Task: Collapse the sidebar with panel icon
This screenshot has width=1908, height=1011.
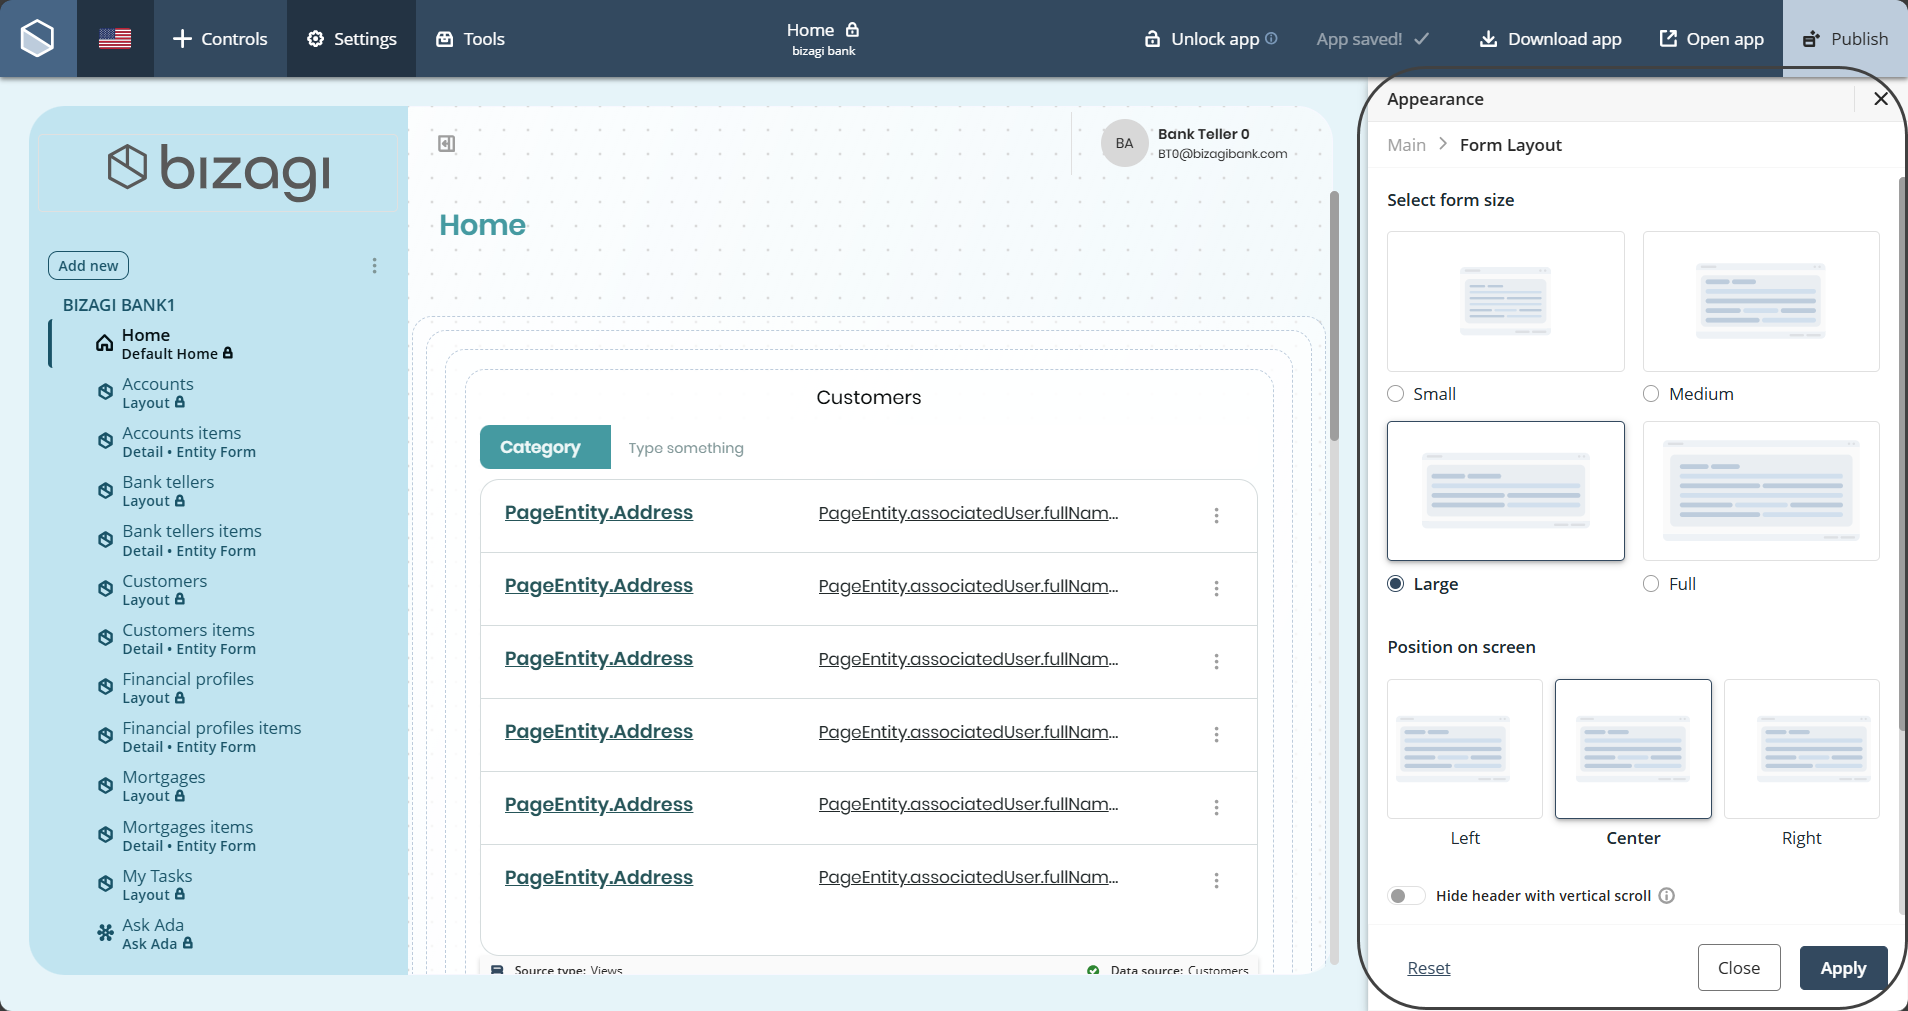Action: point(447,144)
